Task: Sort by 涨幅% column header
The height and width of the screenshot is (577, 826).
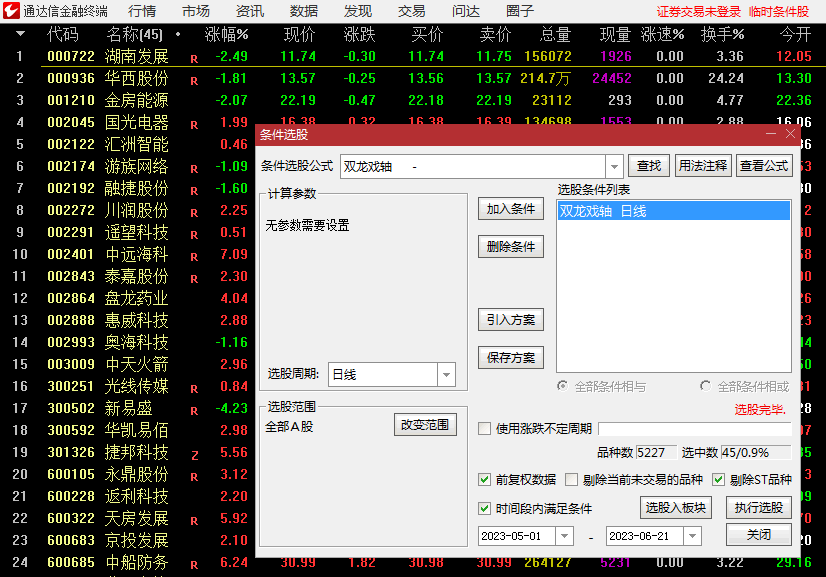Action: [227, 35]
